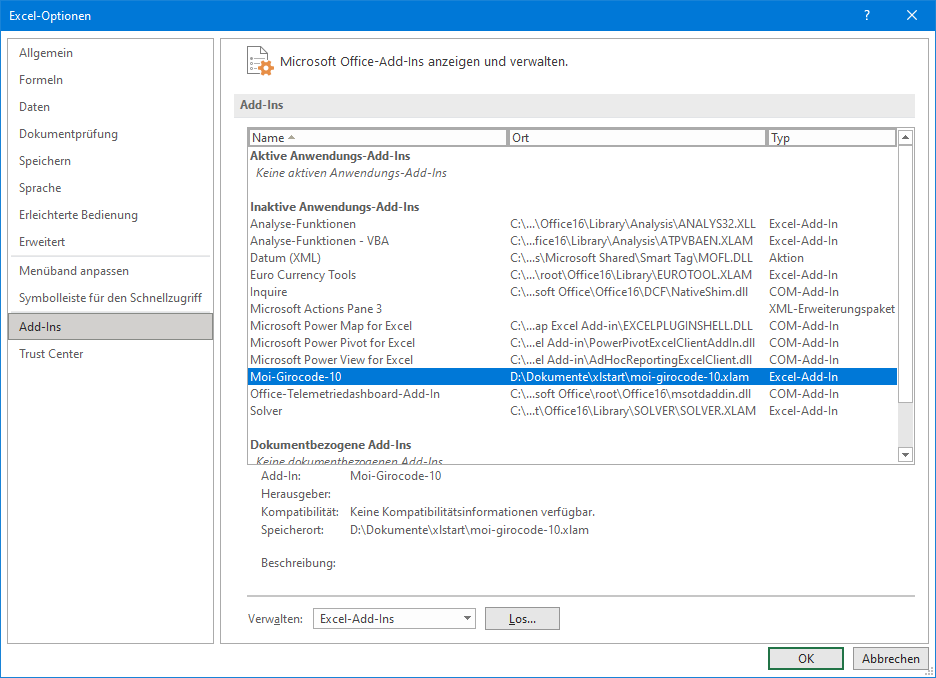Image resolution: width=936 pixels, height=678 pixels.
Task: Click the Aktion type cell
Action: point(786,258)
